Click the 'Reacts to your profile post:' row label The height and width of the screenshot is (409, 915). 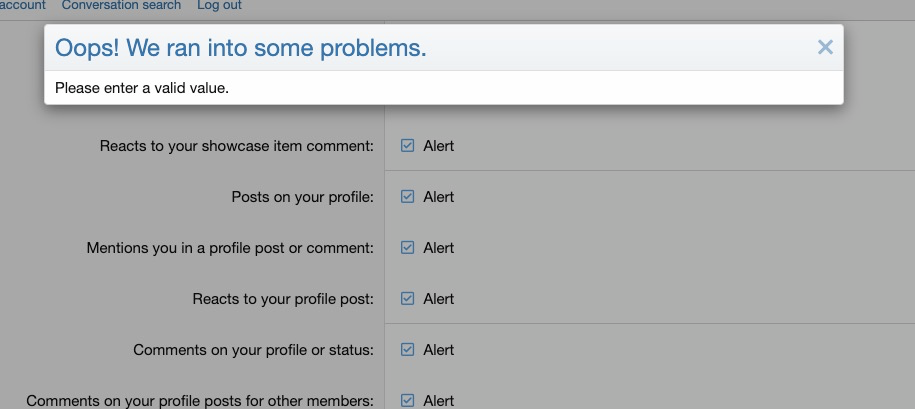[283, 299]
